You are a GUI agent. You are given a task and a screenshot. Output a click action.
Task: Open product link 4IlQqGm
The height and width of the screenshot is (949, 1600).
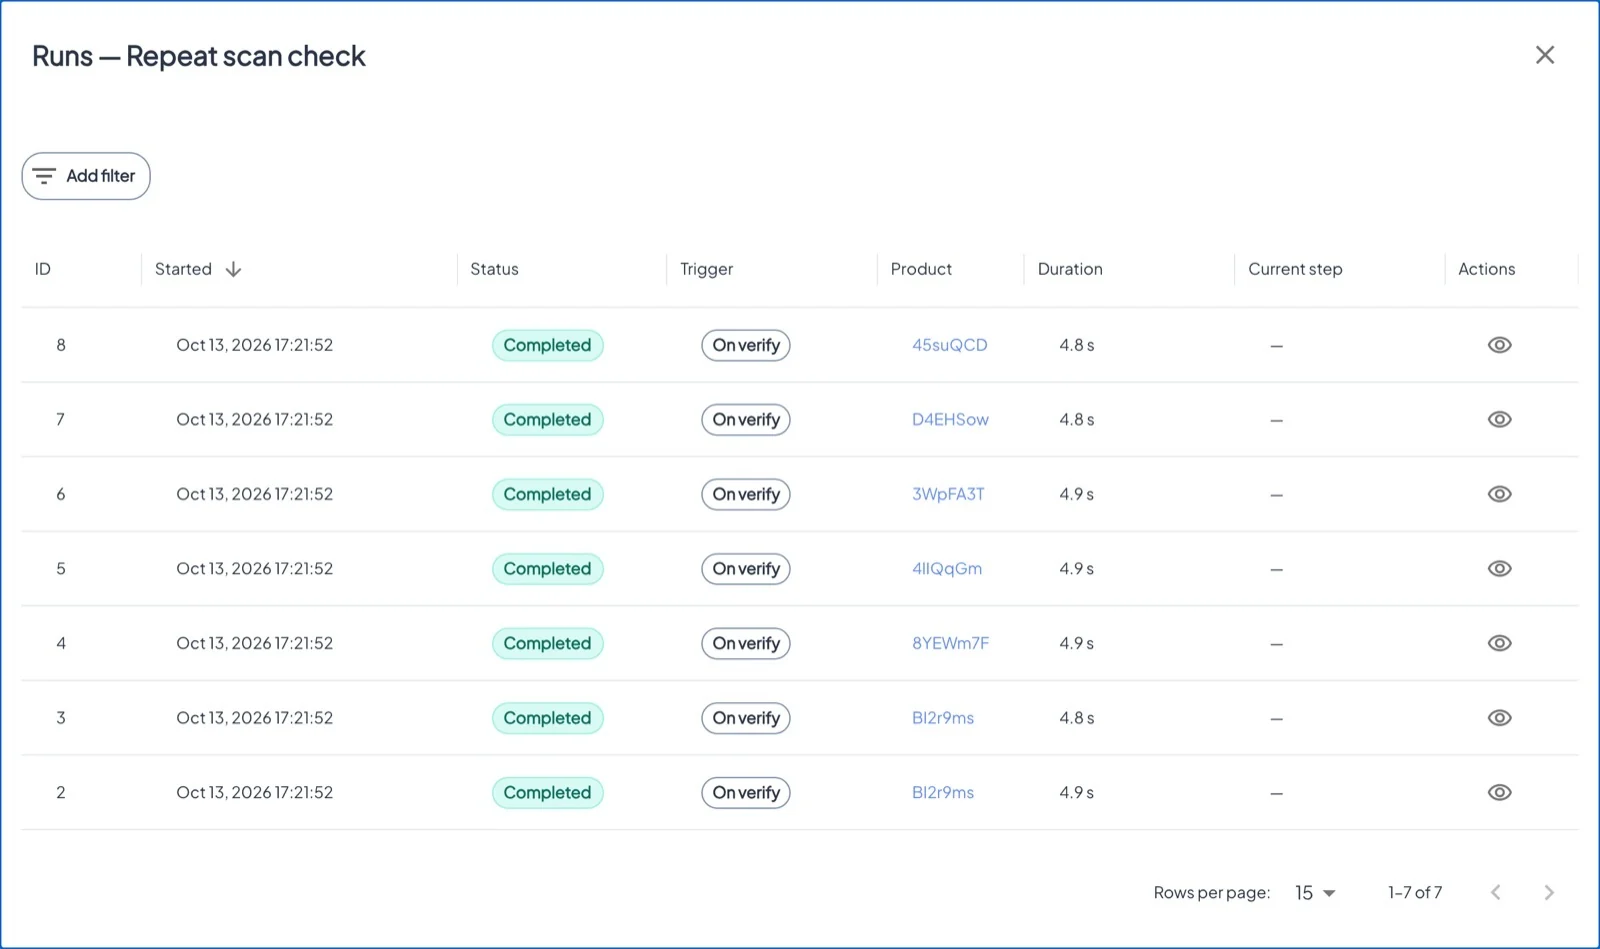(947, 568)
